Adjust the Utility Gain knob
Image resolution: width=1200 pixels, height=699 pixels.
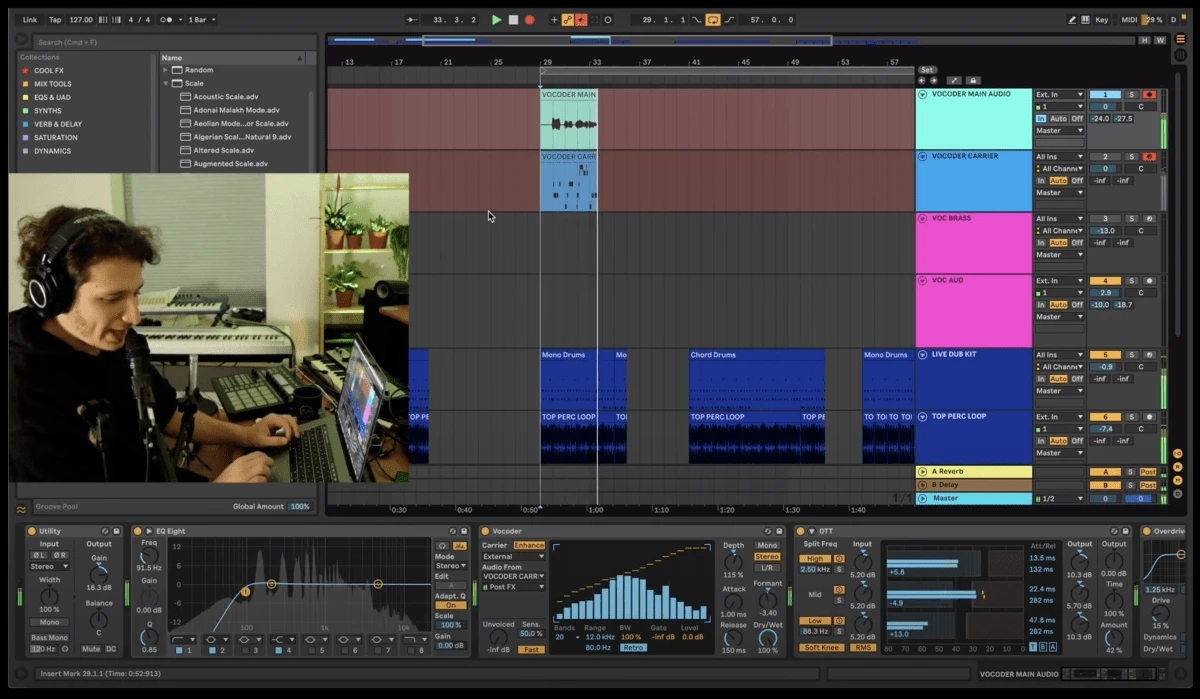[x=99, y=574]
